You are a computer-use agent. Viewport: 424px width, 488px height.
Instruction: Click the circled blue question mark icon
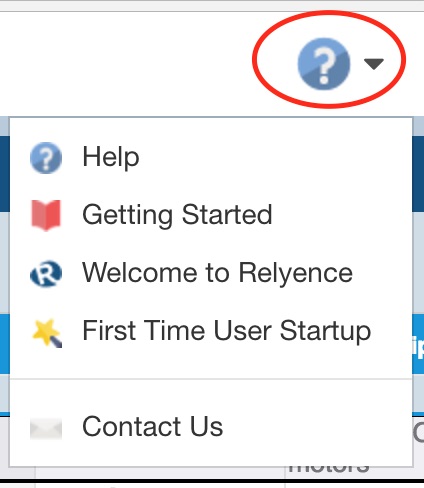[324, 64]
